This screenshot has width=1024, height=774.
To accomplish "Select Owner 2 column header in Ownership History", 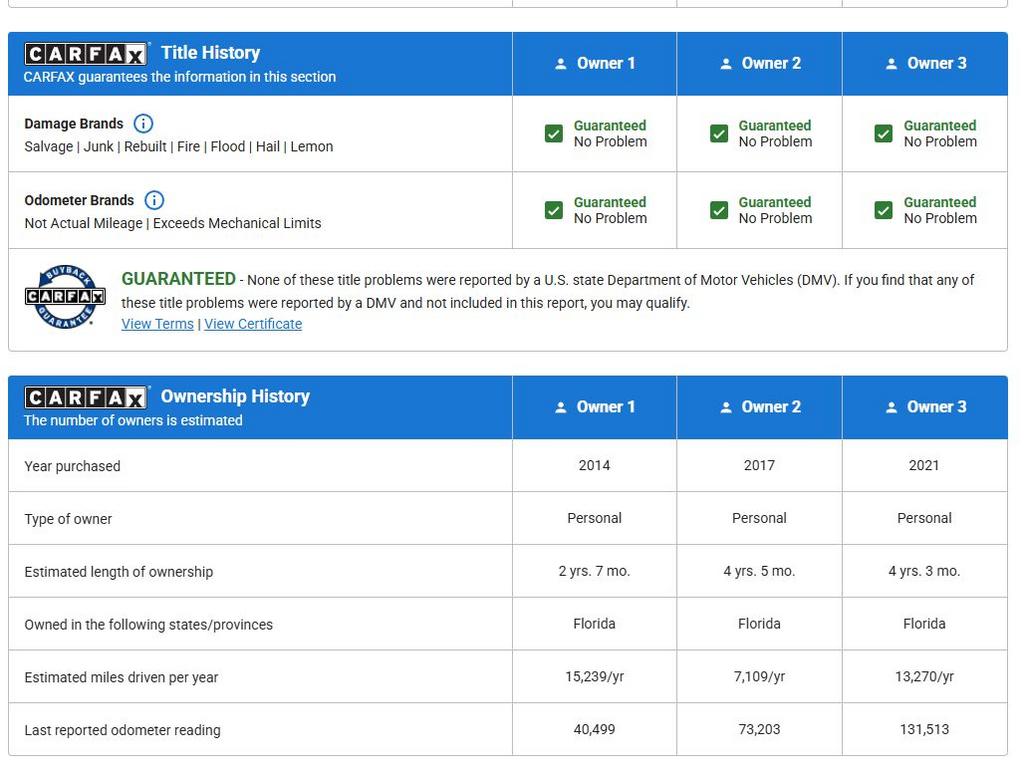I will coord(759,407).
